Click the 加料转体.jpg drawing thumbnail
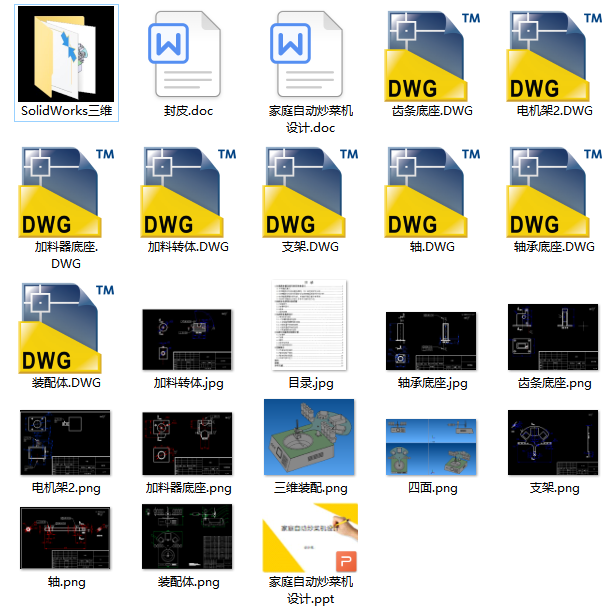The image size is (614, 607). (187, 340)
